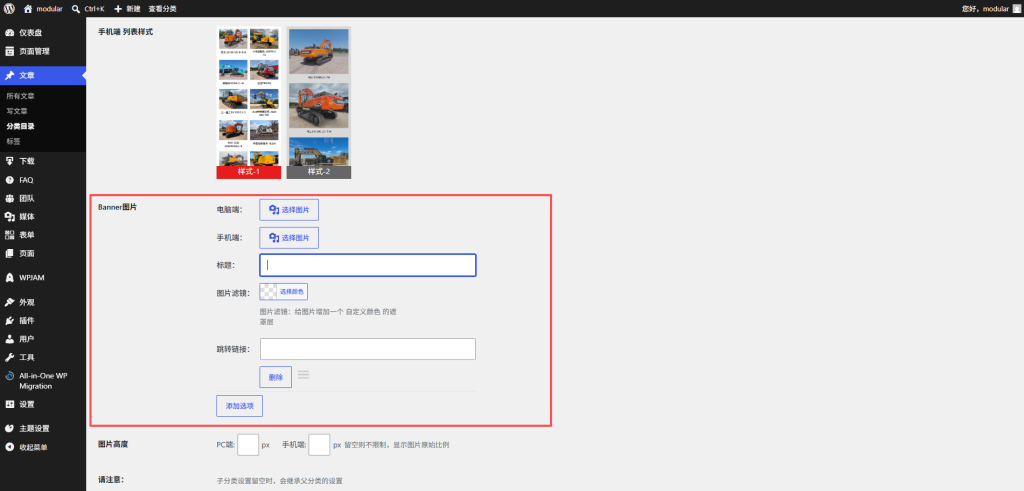Open the 写文章 submenu

17,111
